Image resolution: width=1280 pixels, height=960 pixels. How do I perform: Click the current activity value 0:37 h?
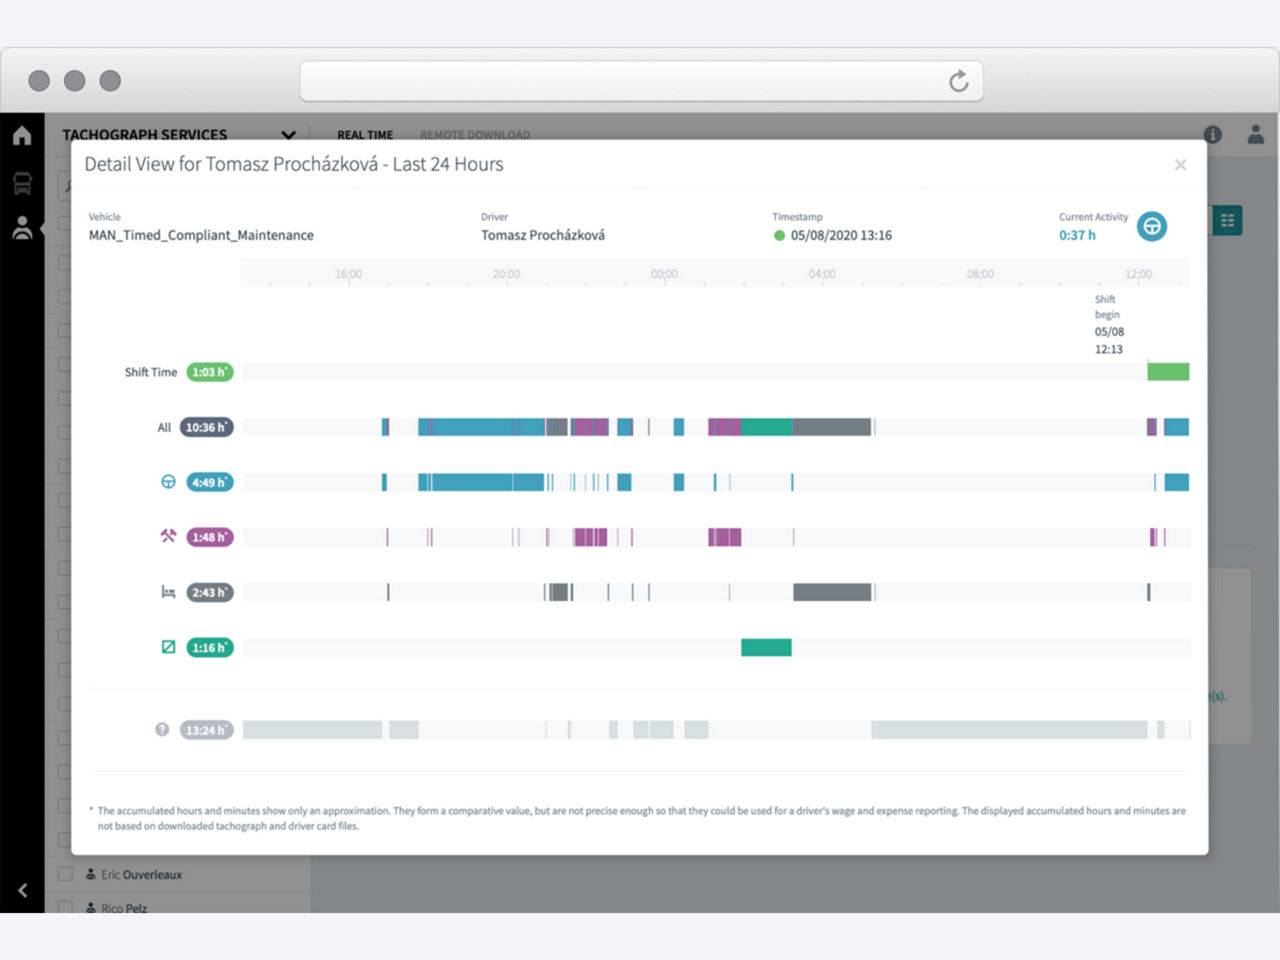click(1077, 235)
